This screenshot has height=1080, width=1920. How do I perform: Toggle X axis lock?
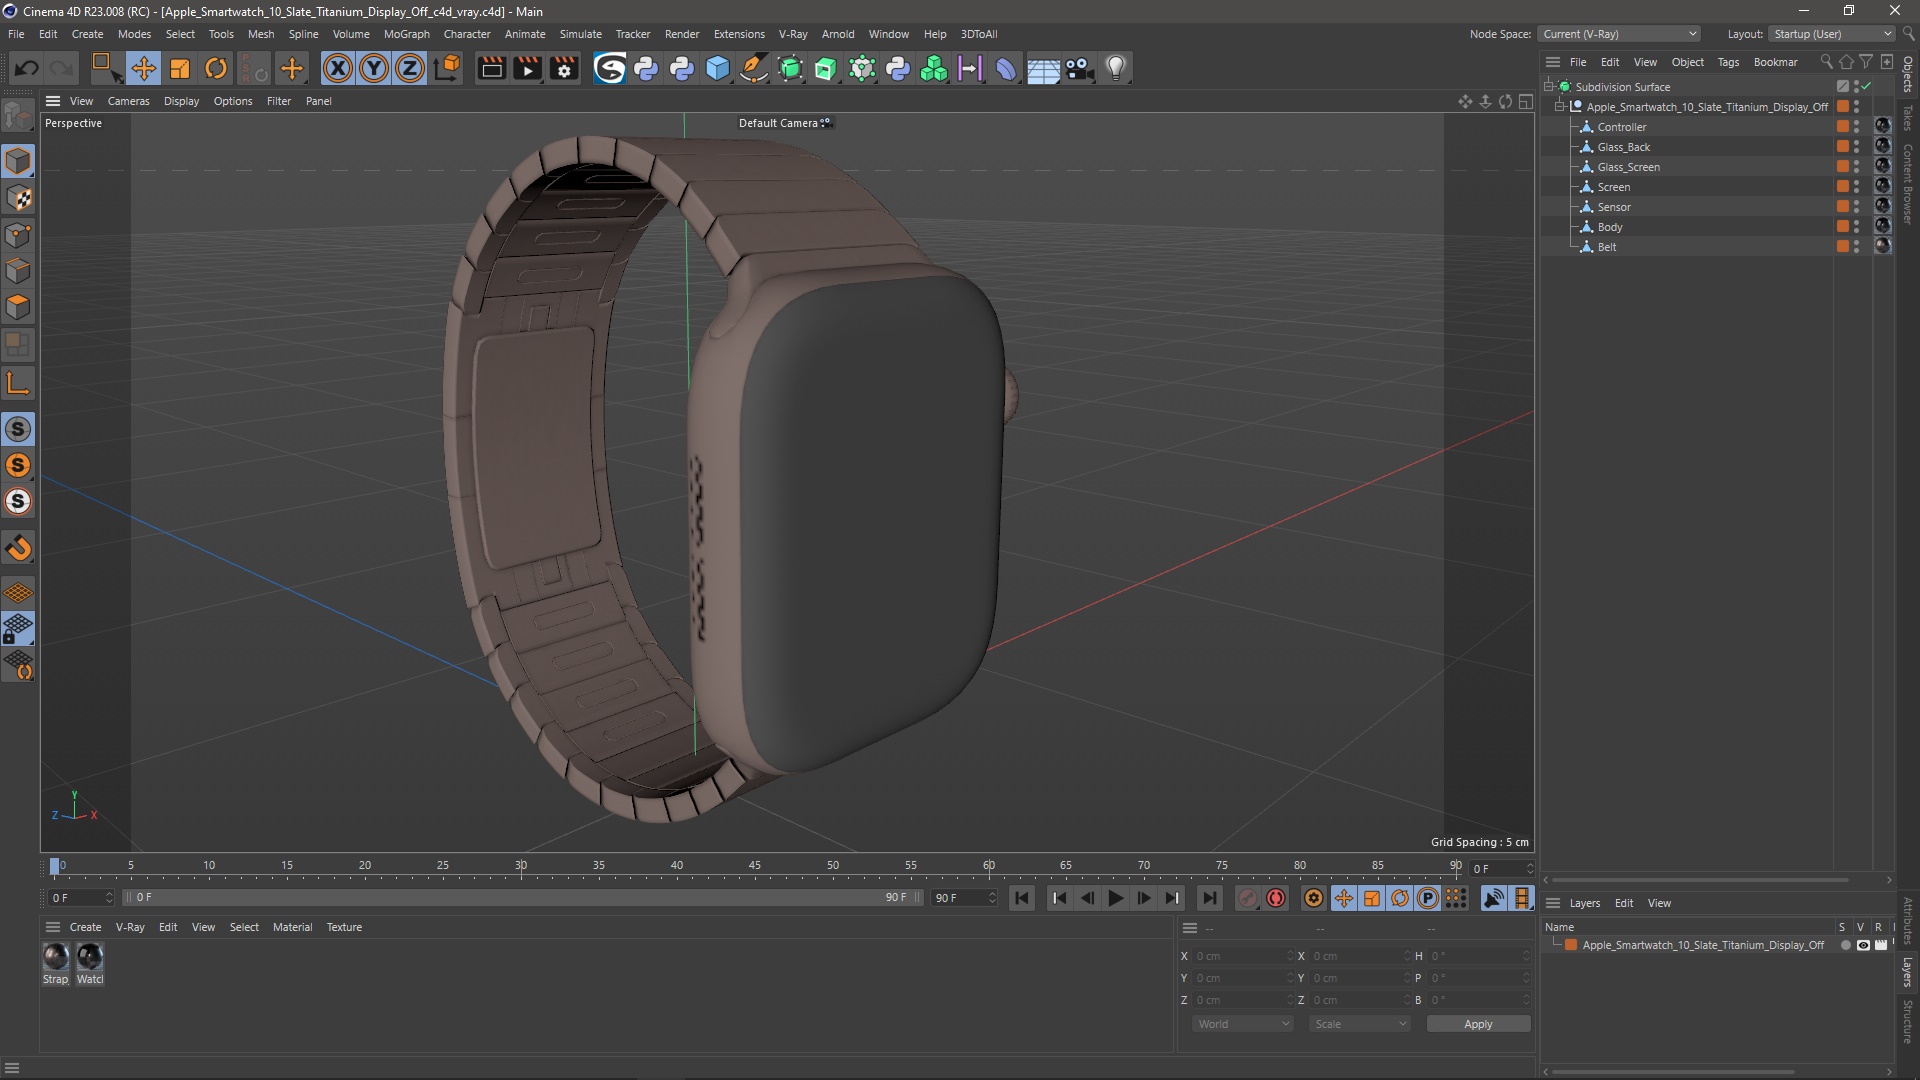click(x=338, y=68)
